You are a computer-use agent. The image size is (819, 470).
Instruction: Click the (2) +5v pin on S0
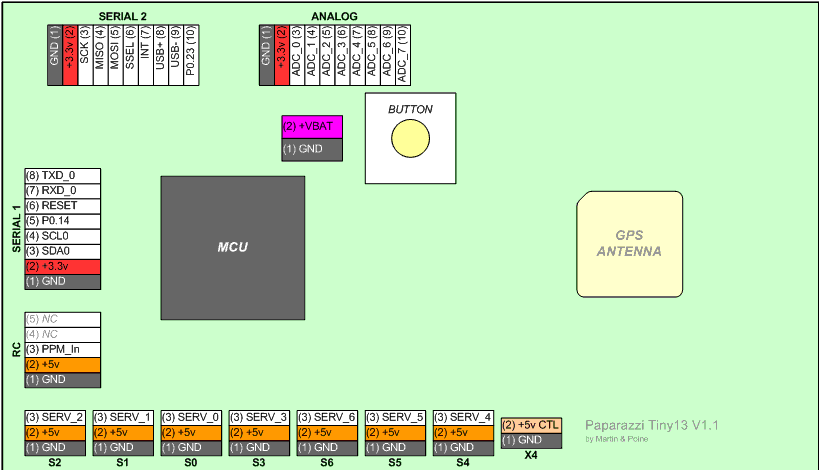191,432
